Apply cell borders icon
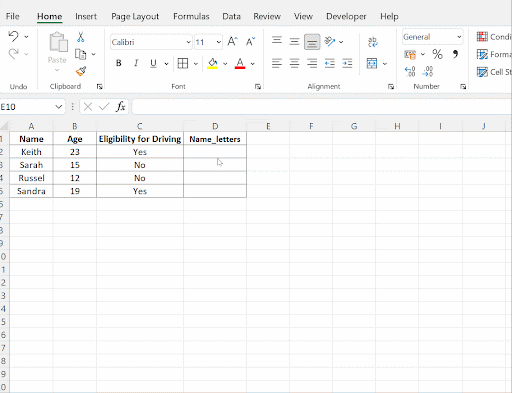The height and width of the screenshot is (393, 512). 183,63
